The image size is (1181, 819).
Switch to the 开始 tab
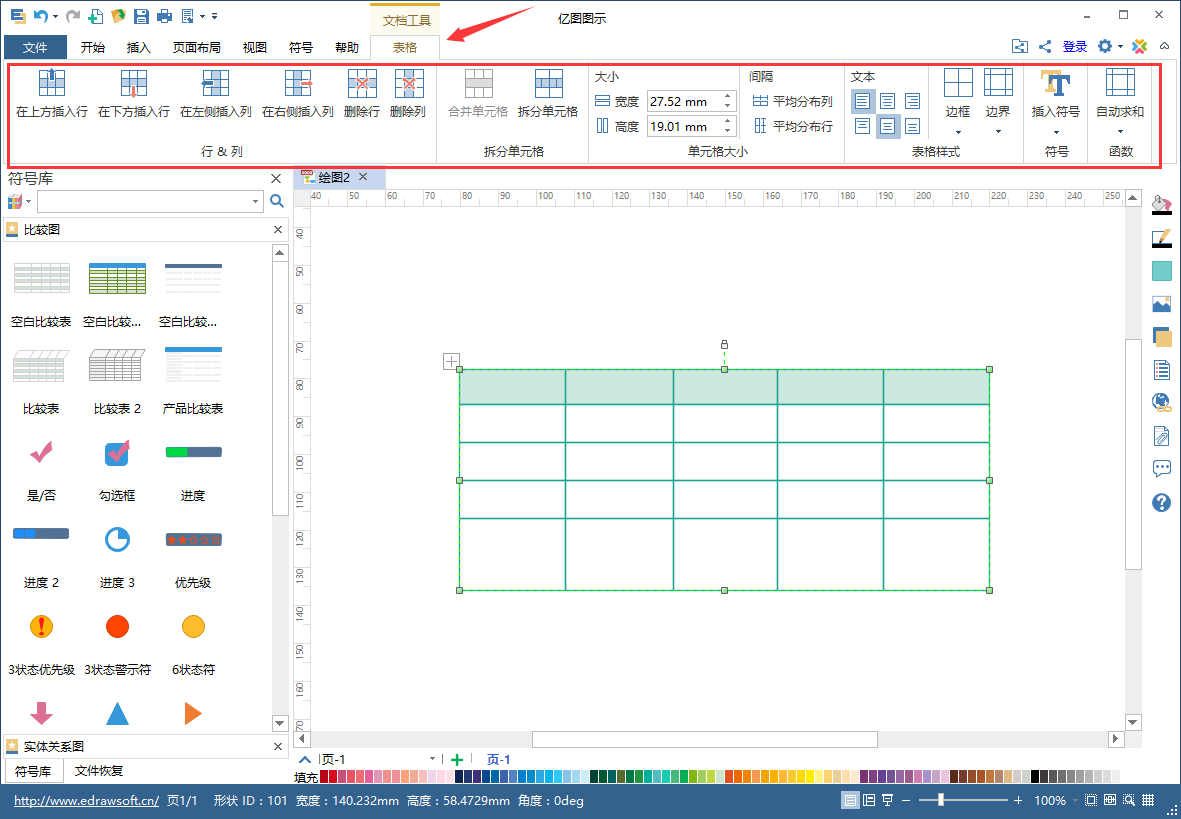point(93,47)
